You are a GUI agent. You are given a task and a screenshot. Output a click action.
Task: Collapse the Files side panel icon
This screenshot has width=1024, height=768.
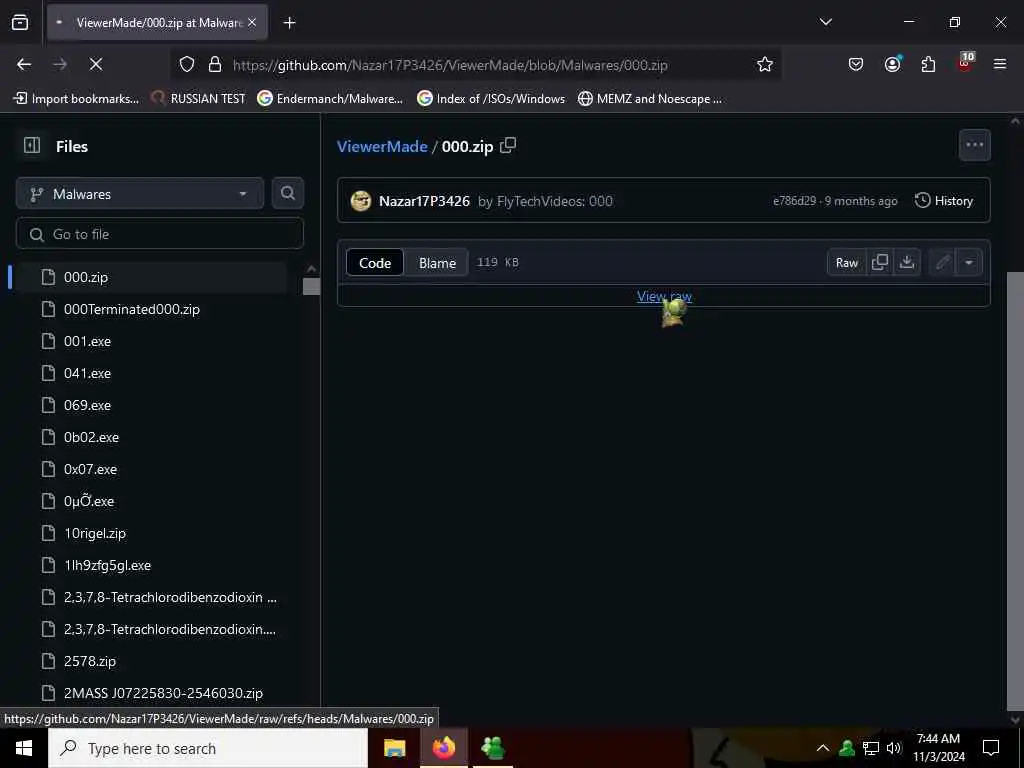(x=31, y=145)
